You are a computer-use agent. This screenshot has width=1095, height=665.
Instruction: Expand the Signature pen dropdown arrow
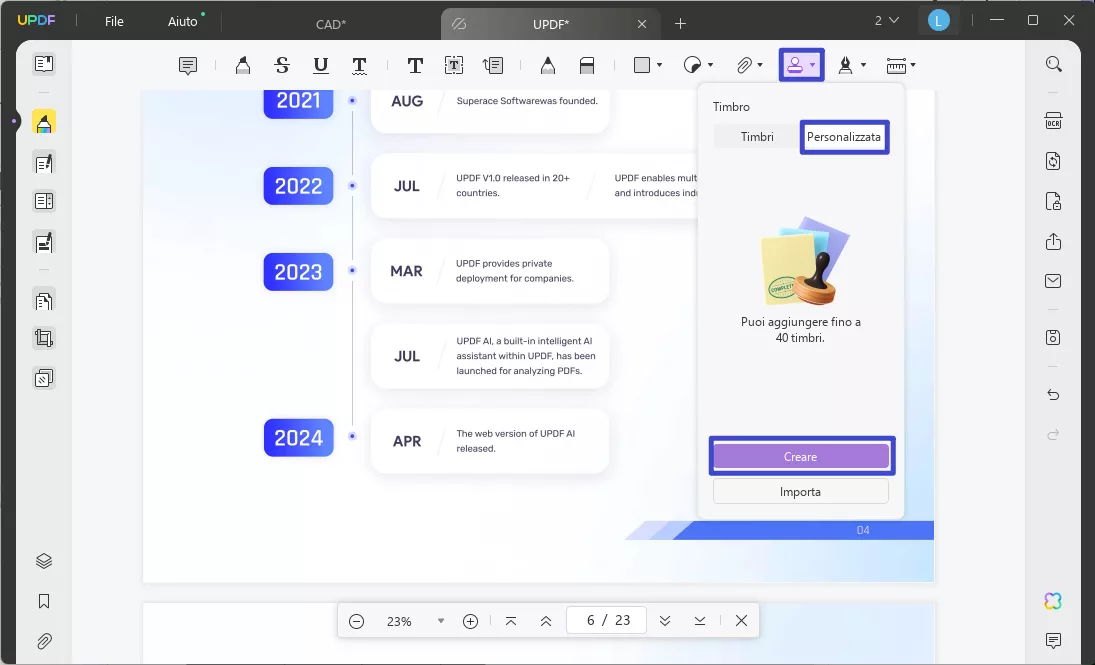click(864, 66)
